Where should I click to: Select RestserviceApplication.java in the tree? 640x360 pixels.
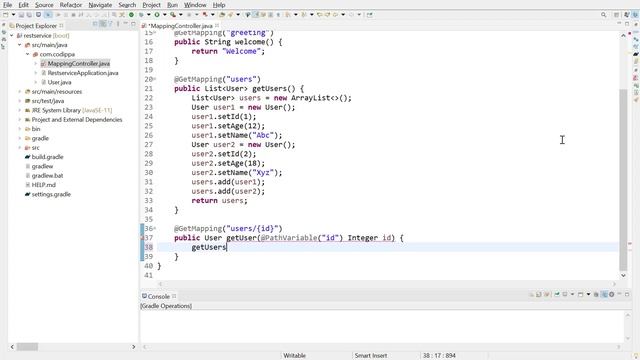[83, 73]
